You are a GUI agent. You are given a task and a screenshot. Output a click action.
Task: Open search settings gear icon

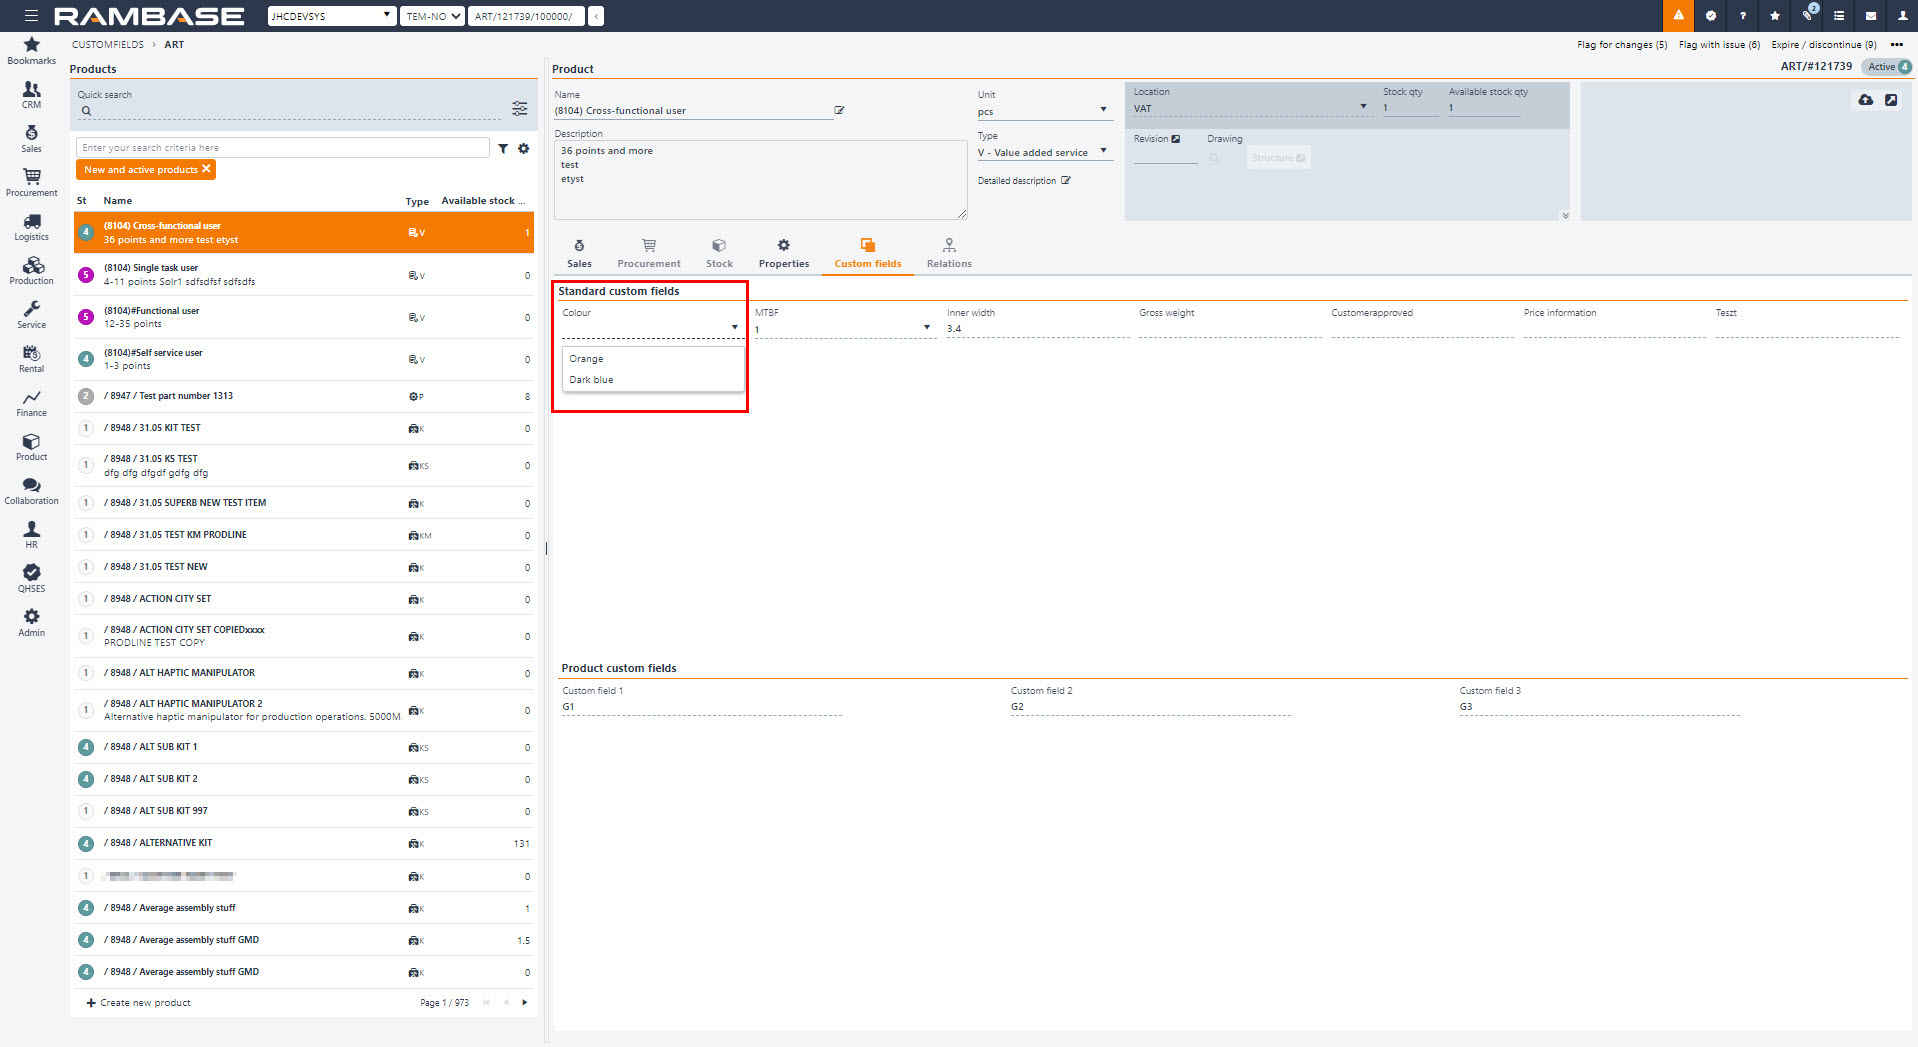[x=523, y=148]
